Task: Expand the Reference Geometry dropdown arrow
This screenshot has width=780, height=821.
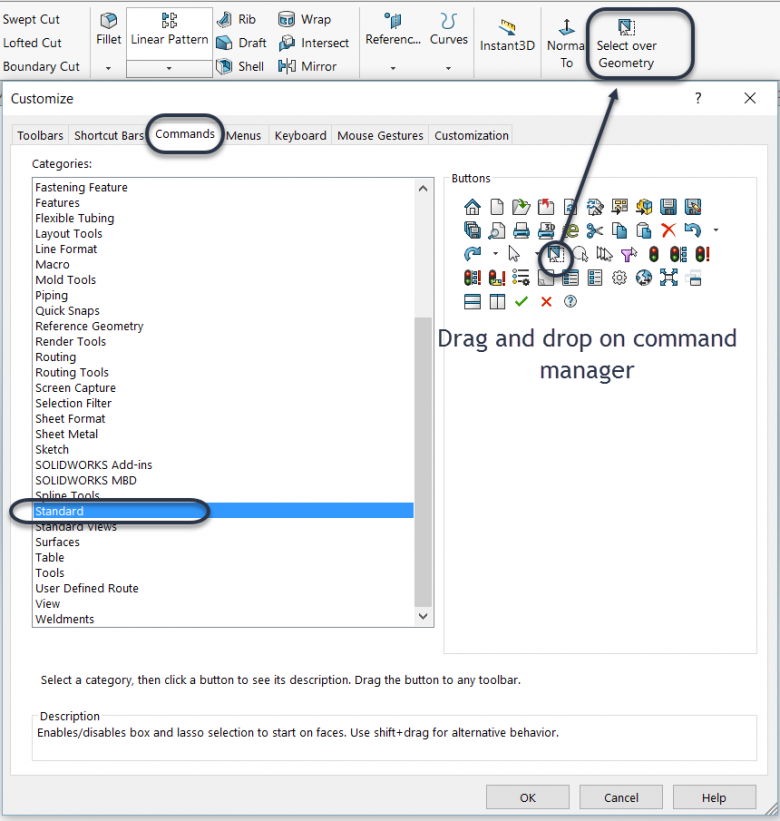Action: point(393,68)
